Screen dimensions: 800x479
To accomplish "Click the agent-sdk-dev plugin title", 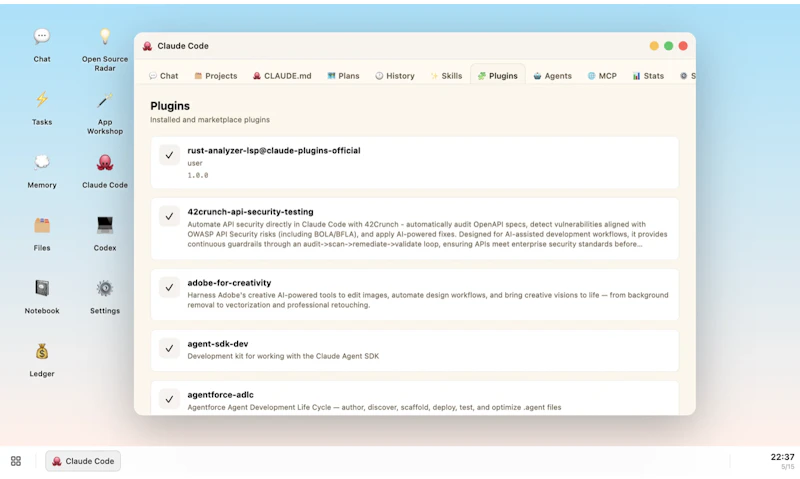I will tap(218, 344).
